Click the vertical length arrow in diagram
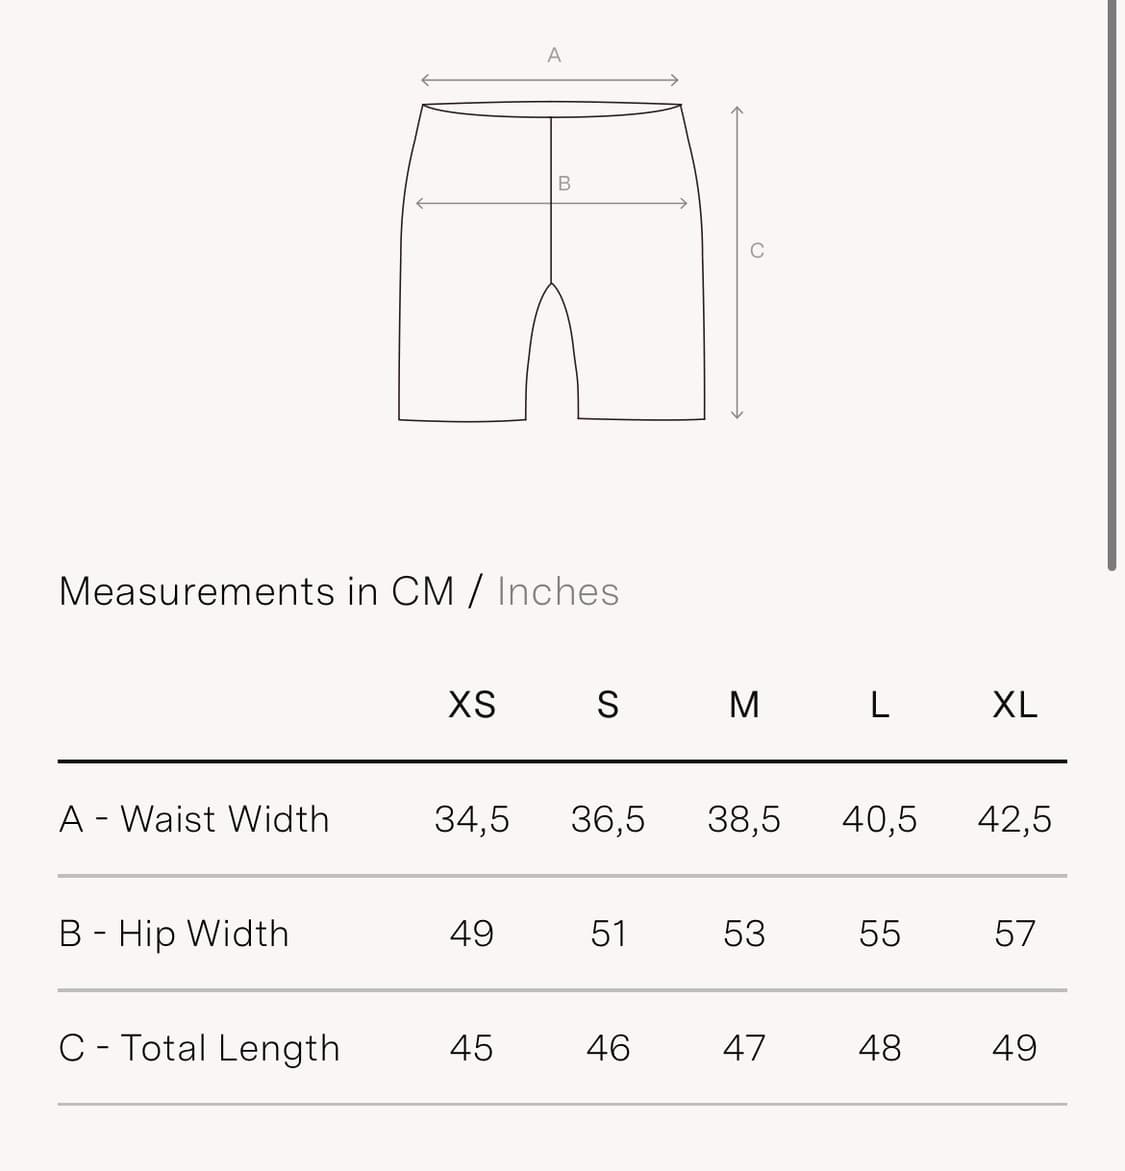 [x=737, y=262]
